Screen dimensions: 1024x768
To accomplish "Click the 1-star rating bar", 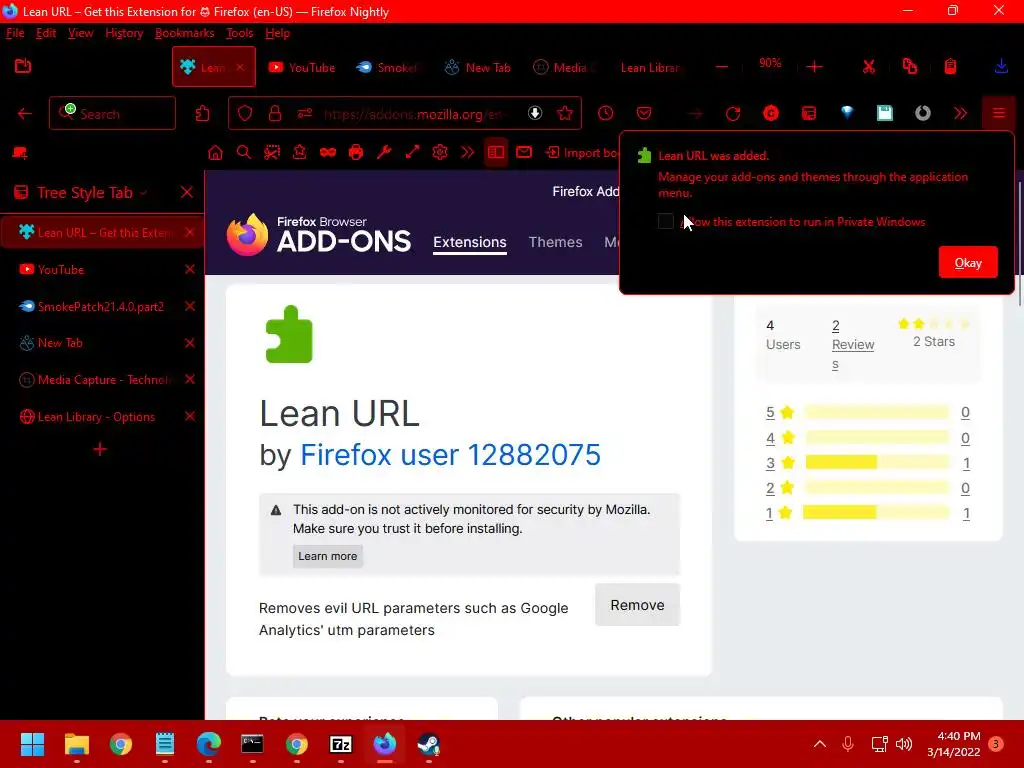I will 875,513.
